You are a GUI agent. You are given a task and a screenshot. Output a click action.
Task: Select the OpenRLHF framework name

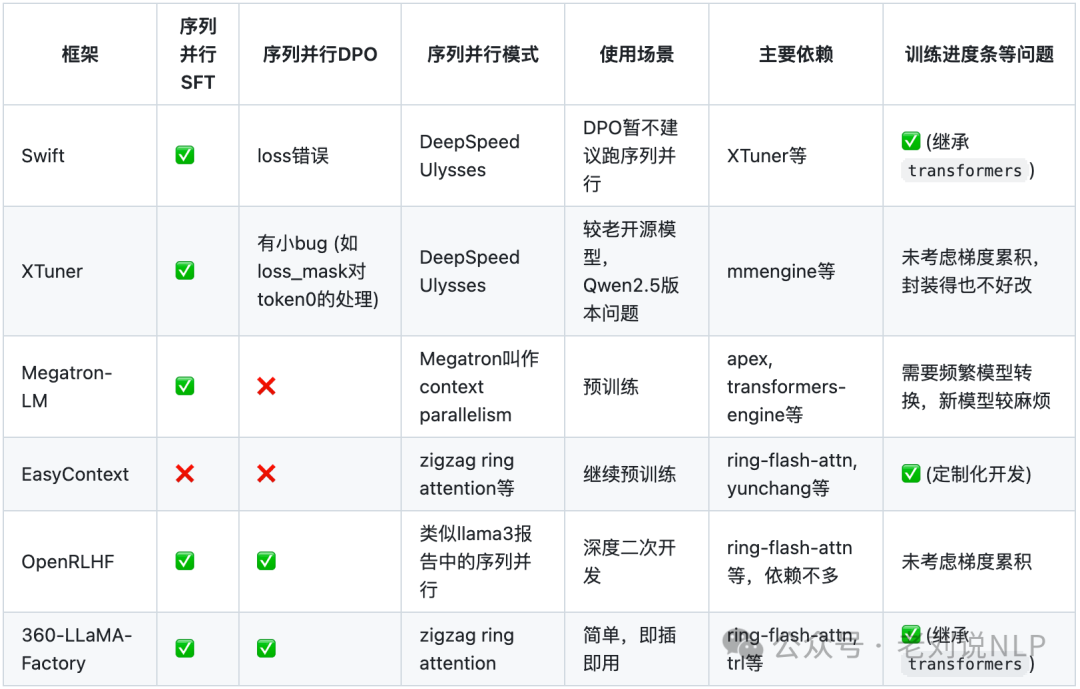[x=68, y=562]
